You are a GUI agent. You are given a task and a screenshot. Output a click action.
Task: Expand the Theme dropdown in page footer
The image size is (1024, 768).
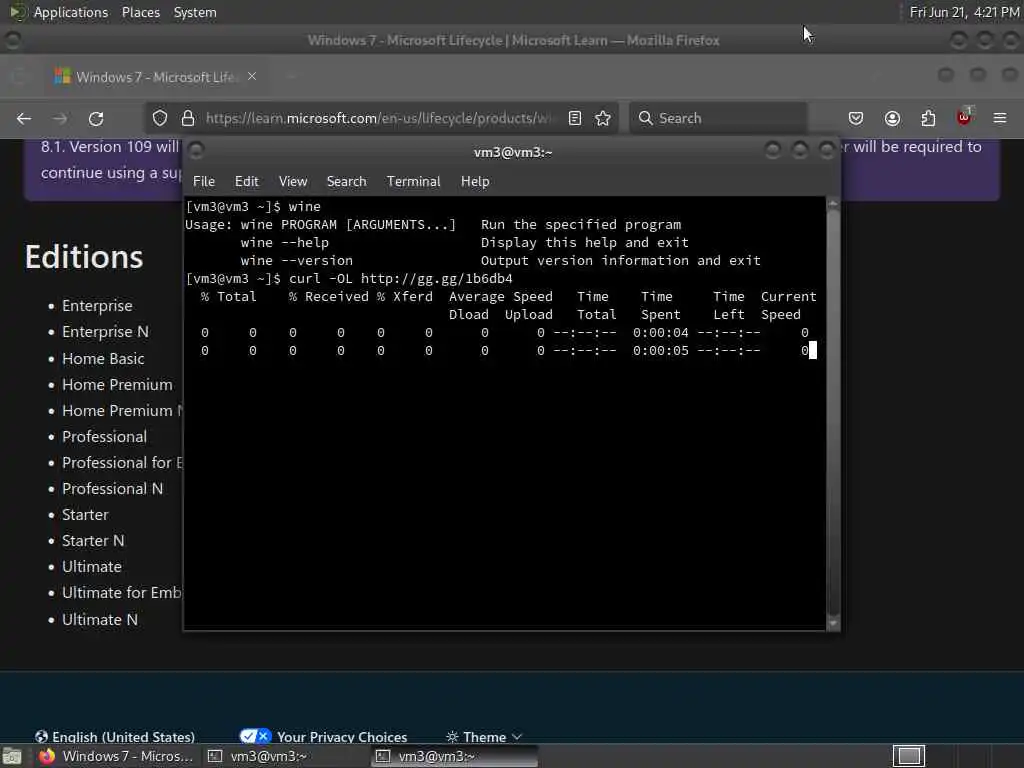[x=484, y=737]
